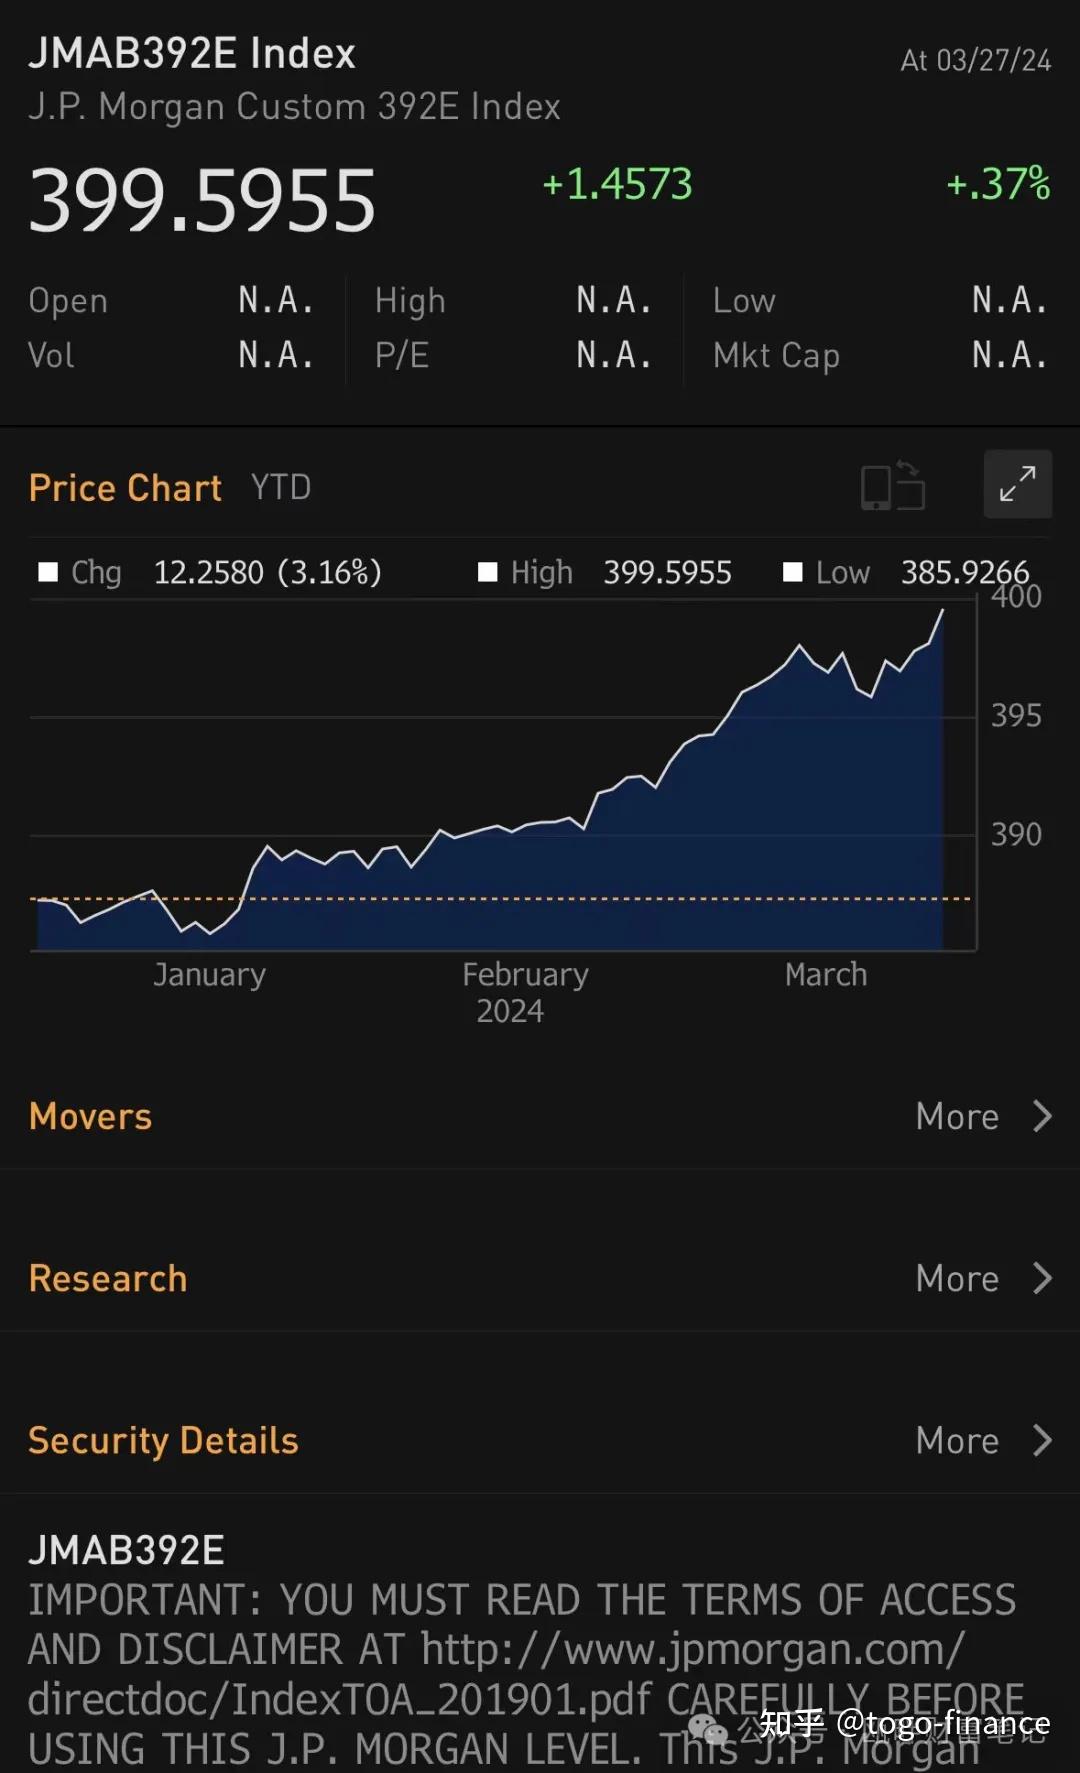
Task: Tap the rotate device icon
Action: tap(893, 486)
